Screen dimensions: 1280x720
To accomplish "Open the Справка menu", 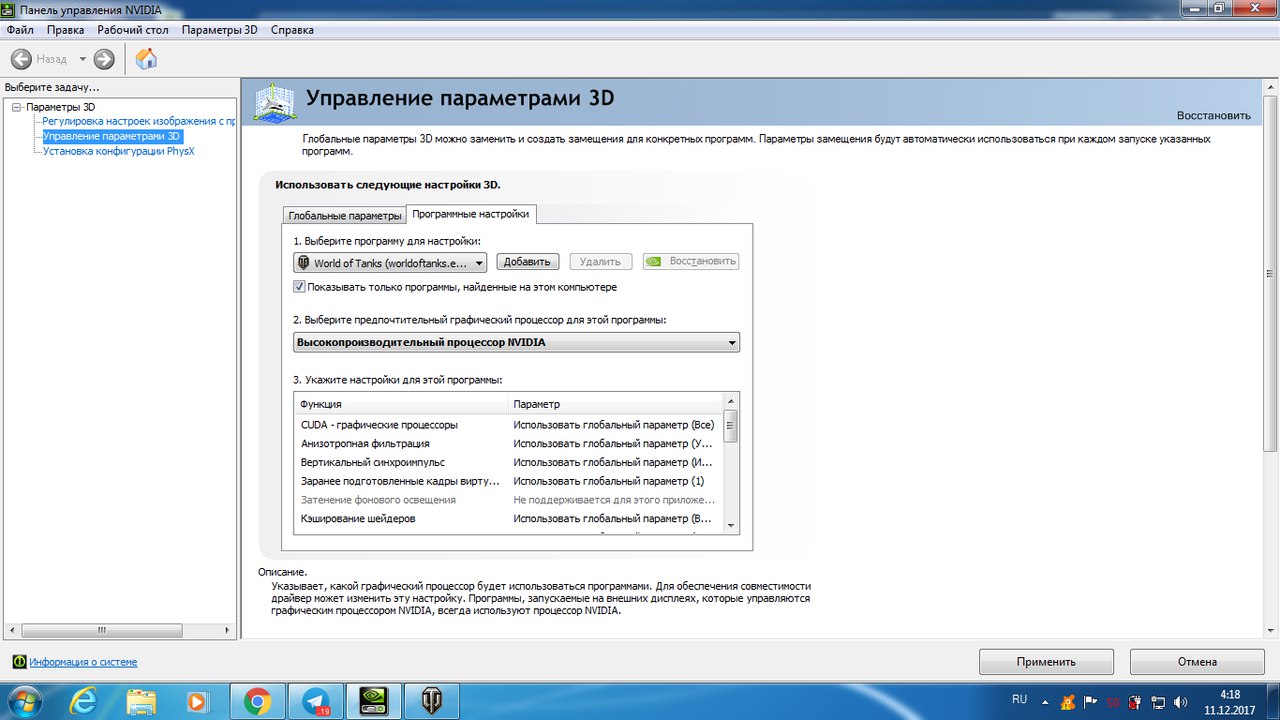I will point(292,30).
